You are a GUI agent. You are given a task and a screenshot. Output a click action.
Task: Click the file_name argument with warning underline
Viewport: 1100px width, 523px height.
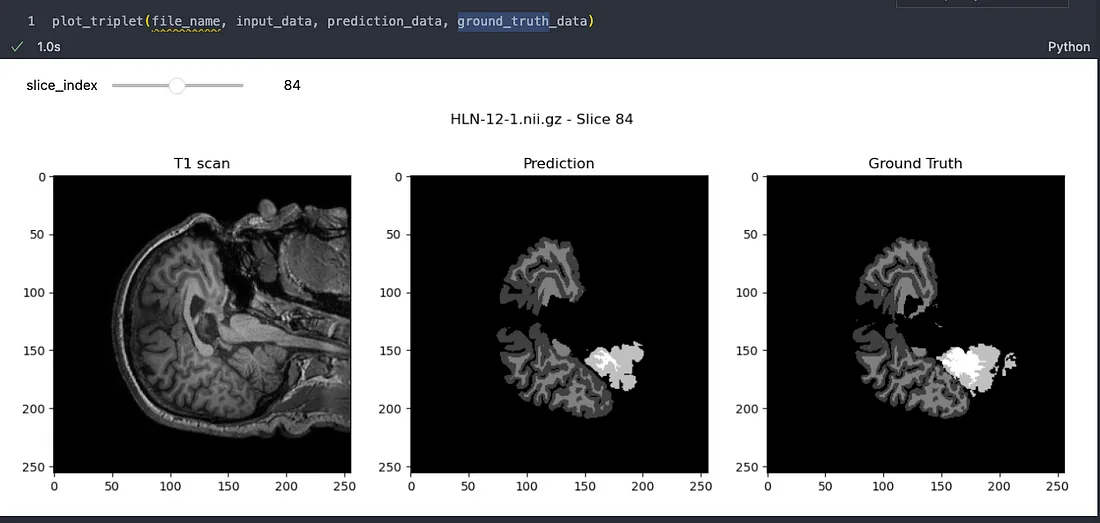[187, 22]
